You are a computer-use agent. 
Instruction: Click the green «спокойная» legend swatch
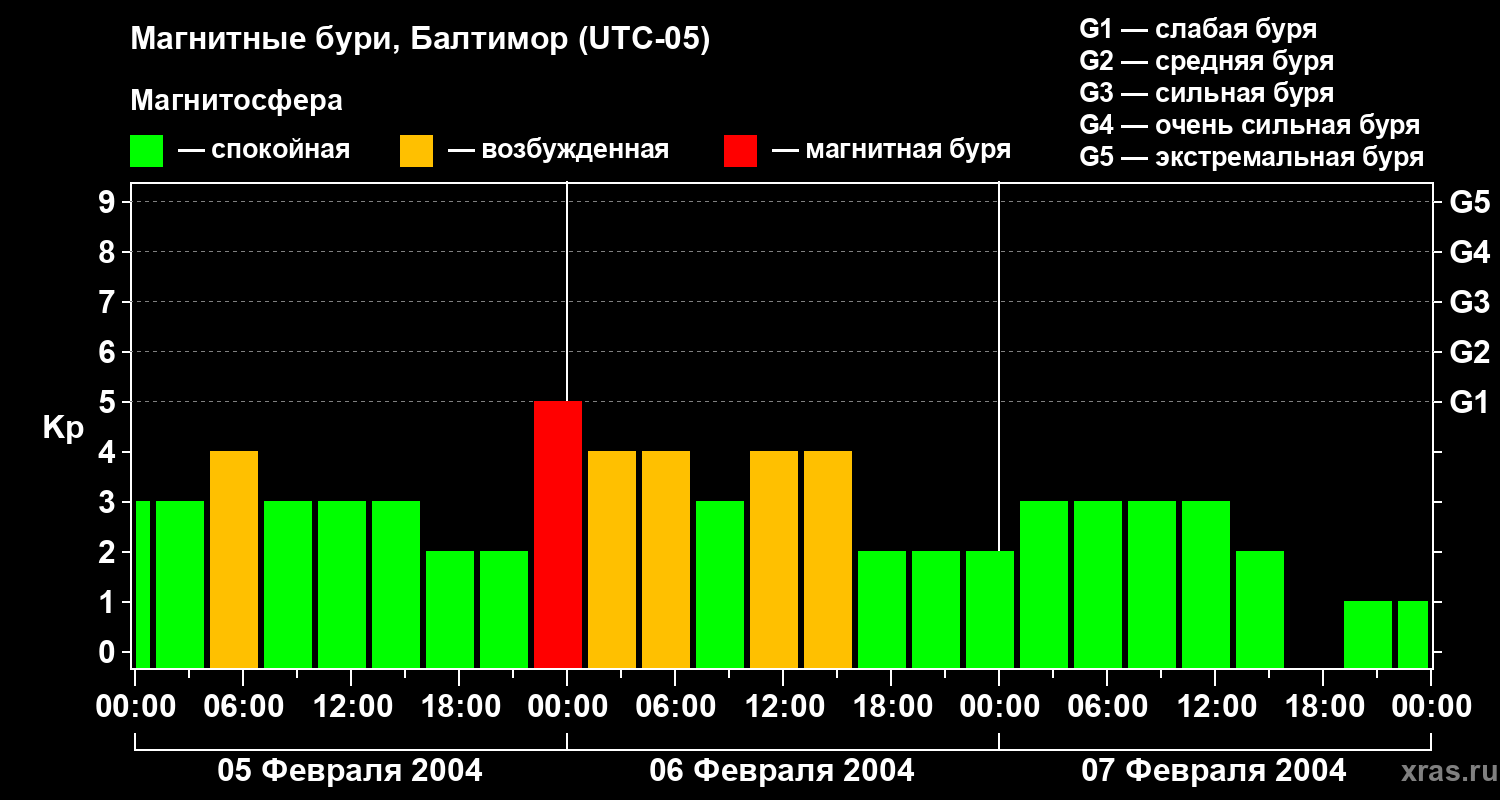(x=146, y=151)
